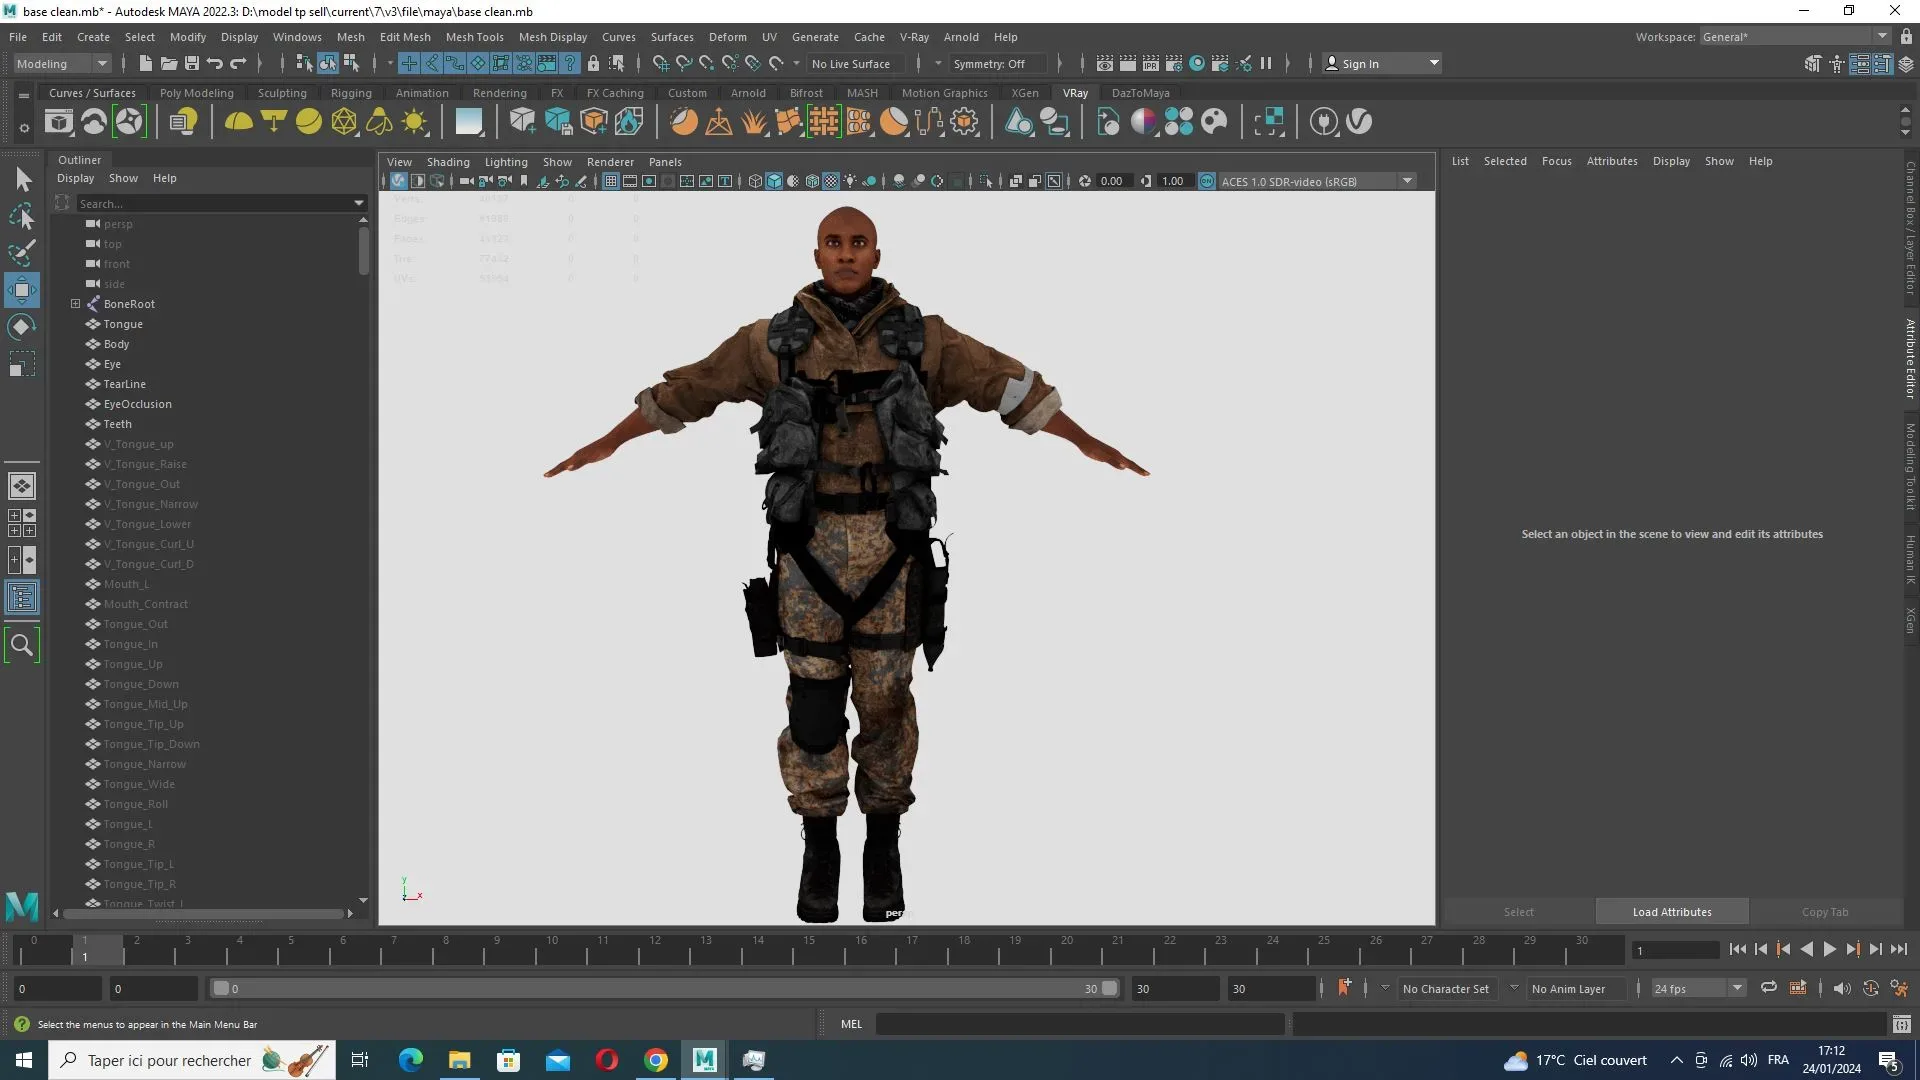Viewport: 1920px width, 1080px height.
Task: Switch to the Rigging shelf tab
Action: click(x=351, y=92)
